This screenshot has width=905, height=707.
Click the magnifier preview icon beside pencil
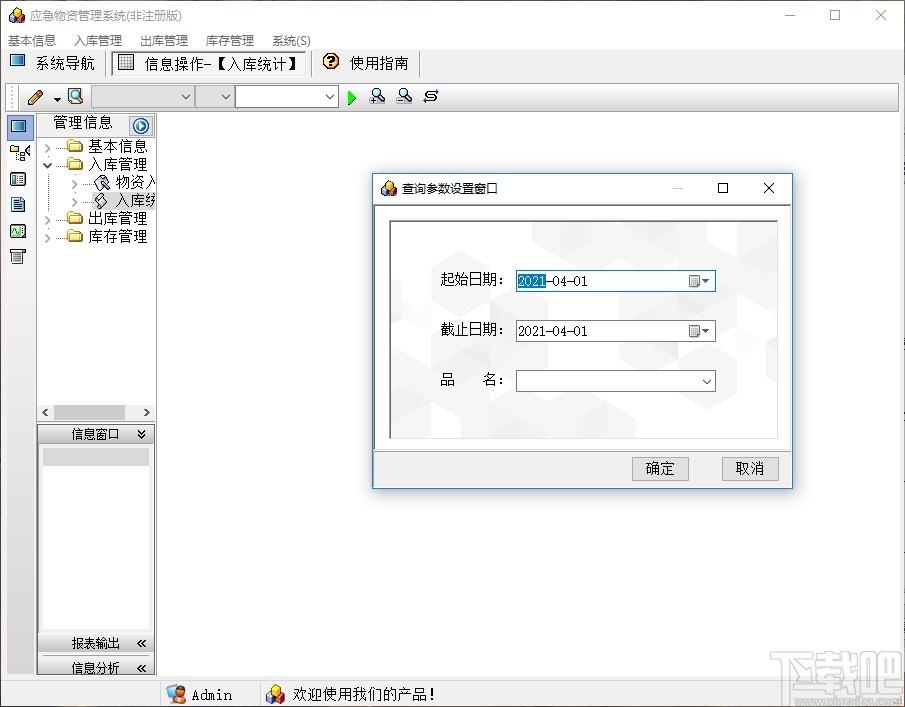75,96
